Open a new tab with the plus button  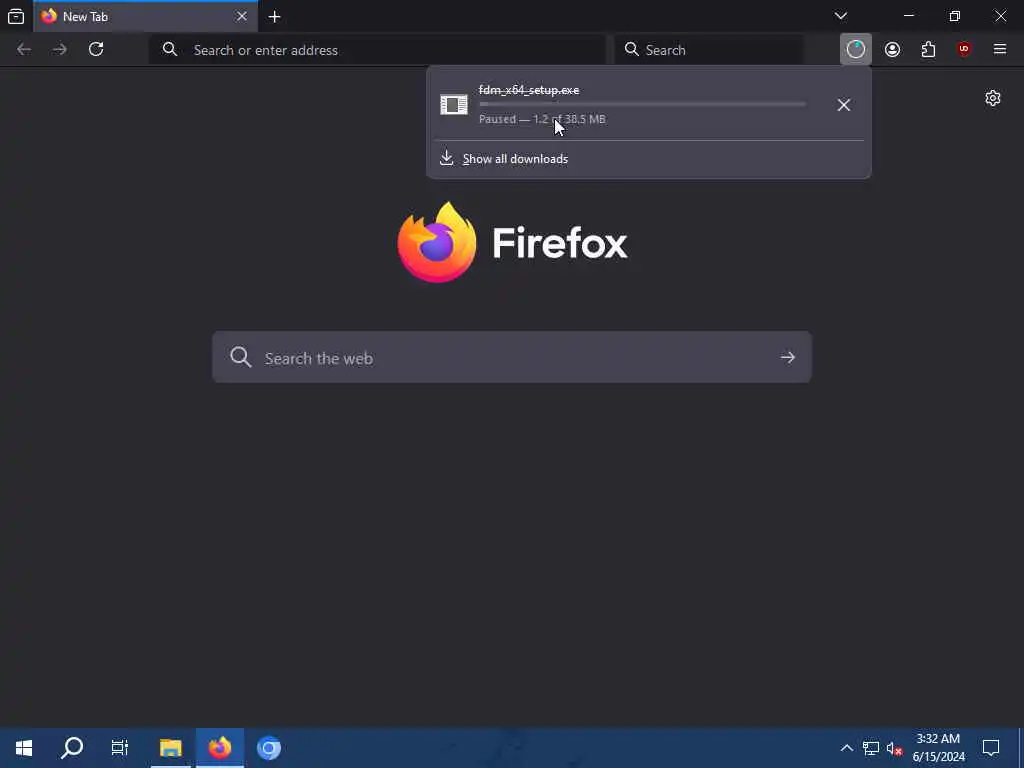tap(275, 17)
